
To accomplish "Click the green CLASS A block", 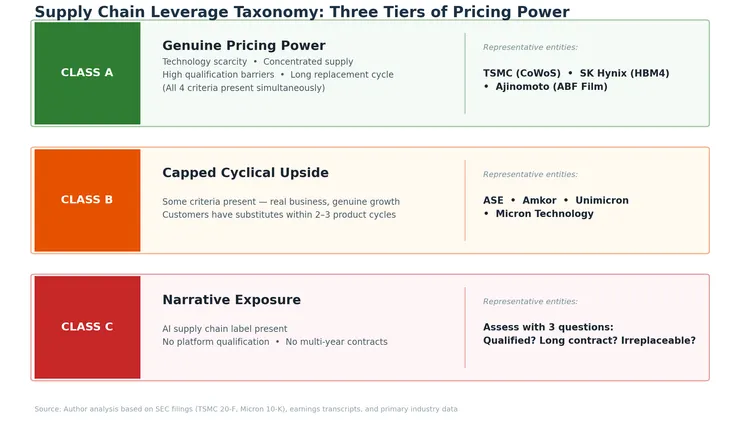I will point(87,73).
